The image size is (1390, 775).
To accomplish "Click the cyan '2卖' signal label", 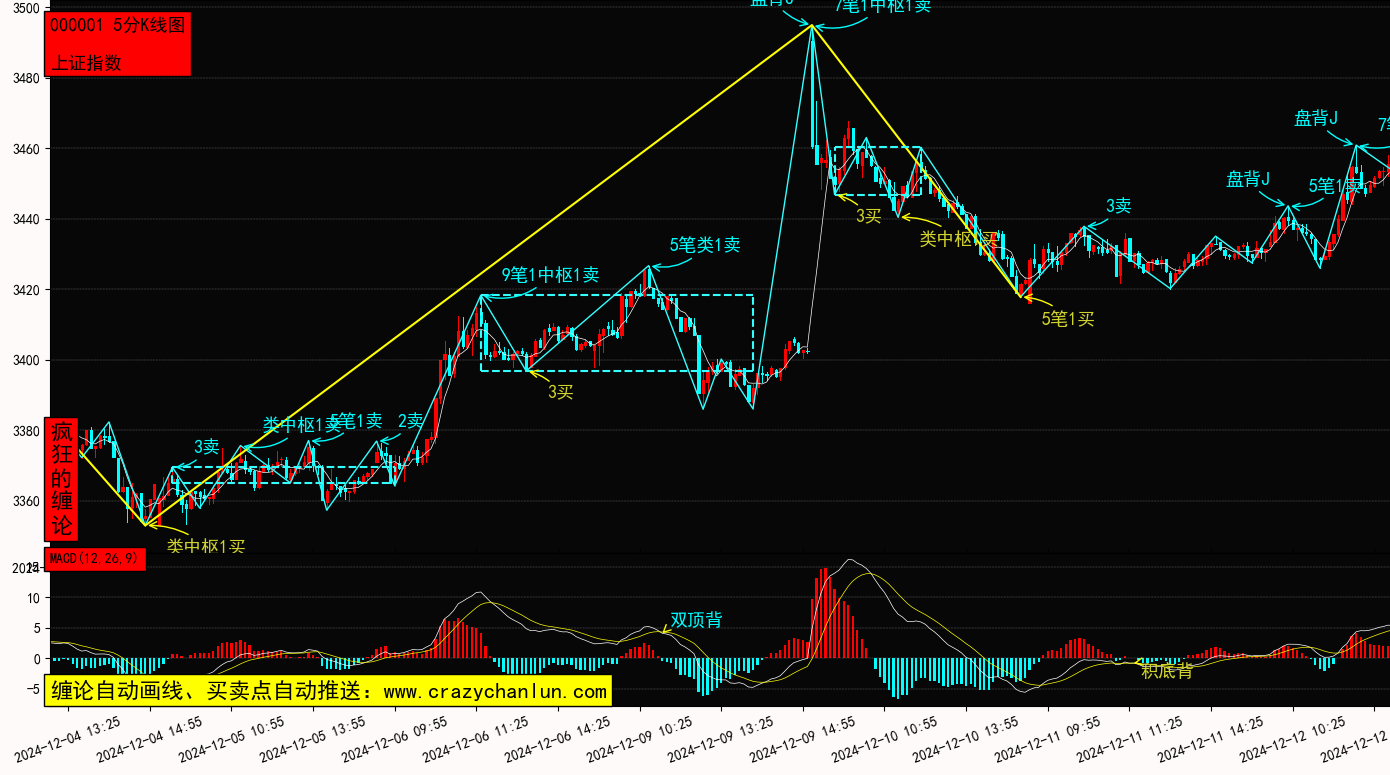I will tap(411, 421).
